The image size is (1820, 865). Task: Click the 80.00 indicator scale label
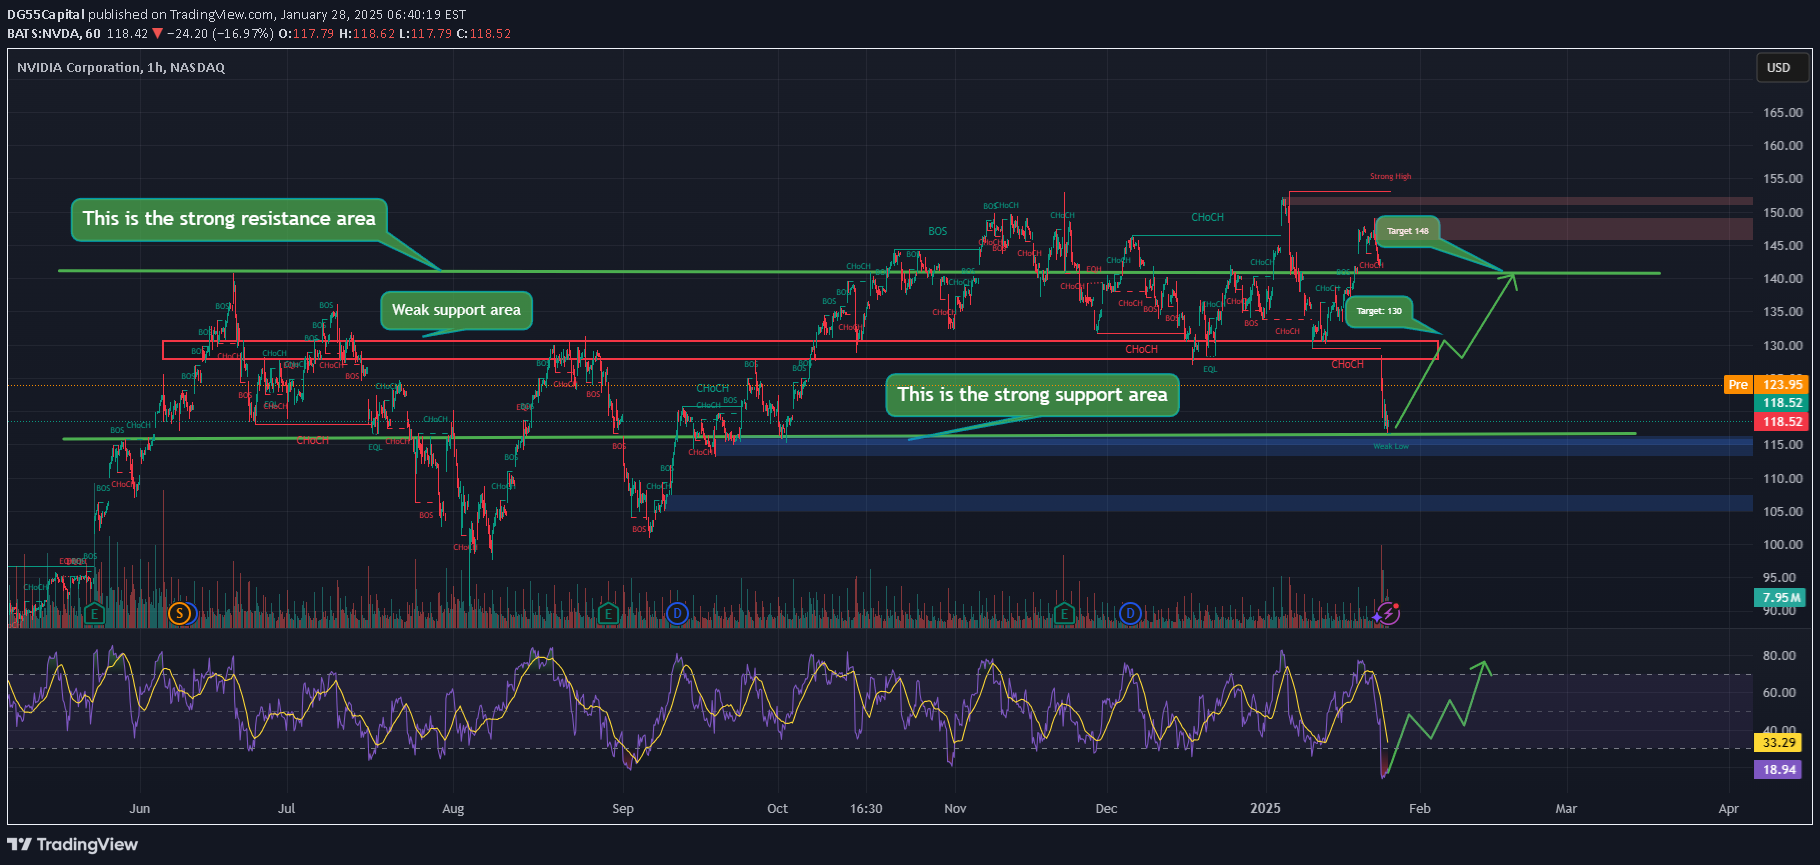pos(1779,656)
